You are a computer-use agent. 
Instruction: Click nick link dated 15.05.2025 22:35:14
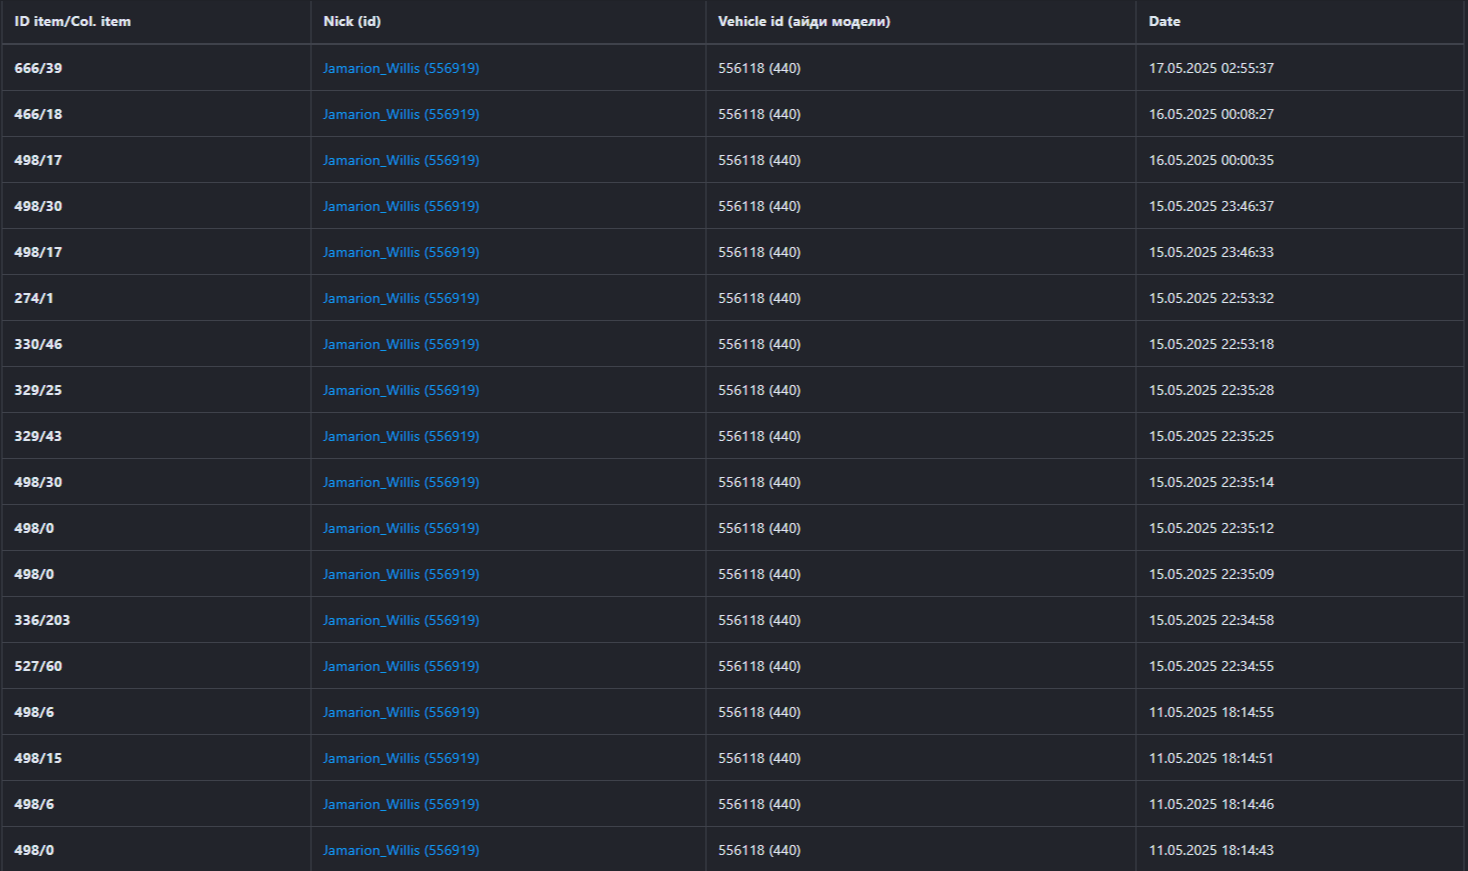(x=400, y=482)
